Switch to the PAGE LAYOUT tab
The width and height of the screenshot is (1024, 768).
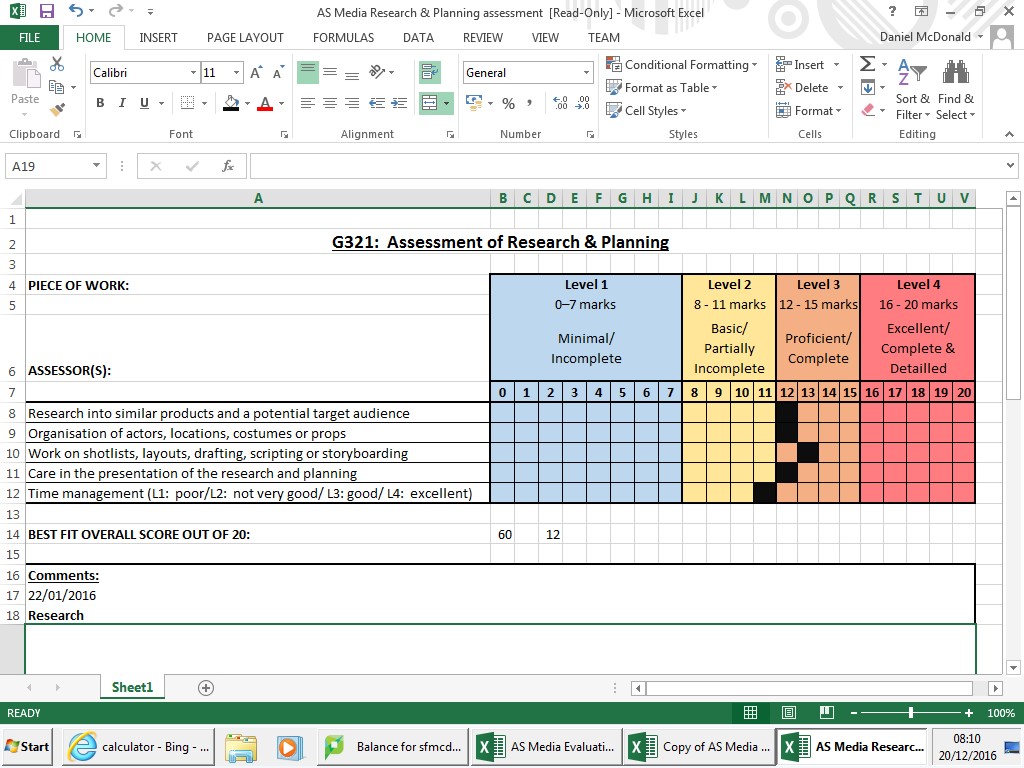tap(245, 37)
